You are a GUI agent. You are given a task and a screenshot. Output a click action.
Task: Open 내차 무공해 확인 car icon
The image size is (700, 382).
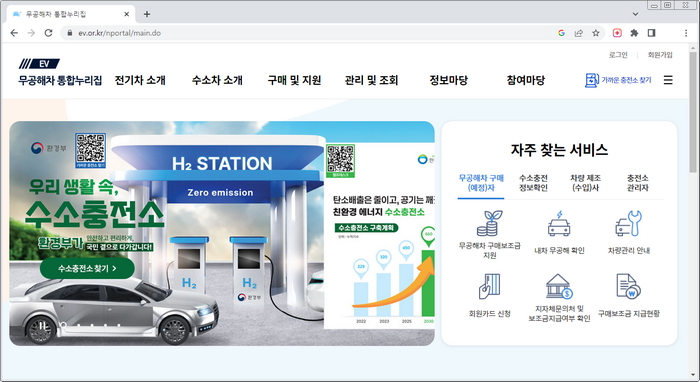(559, 224)
